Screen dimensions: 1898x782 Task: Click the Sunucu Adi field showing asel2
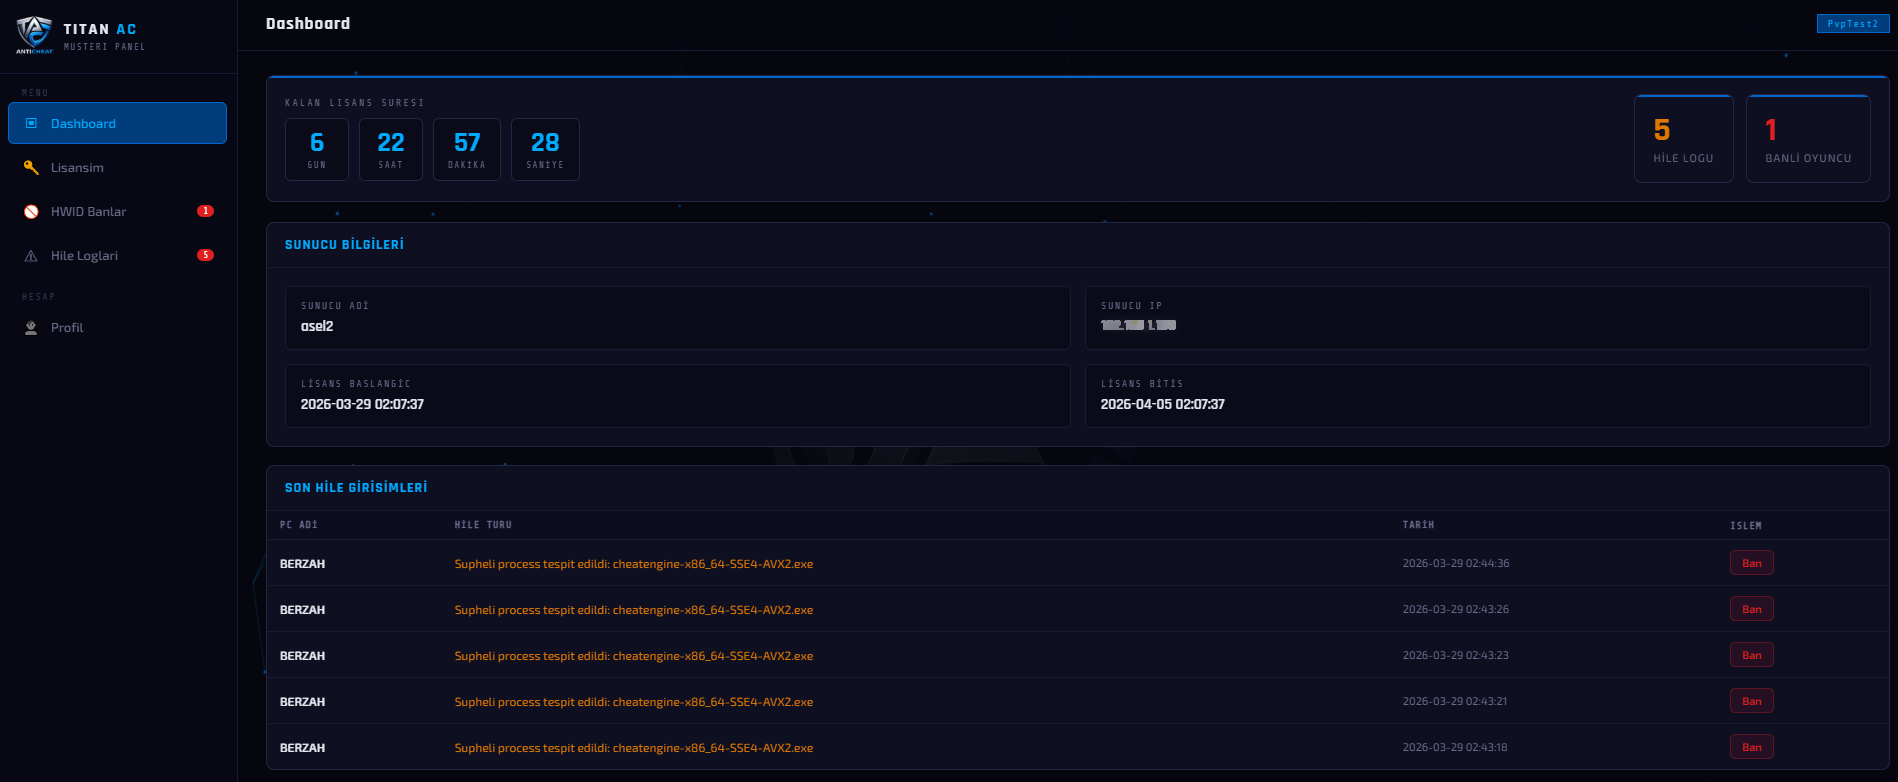click(678, 318)
